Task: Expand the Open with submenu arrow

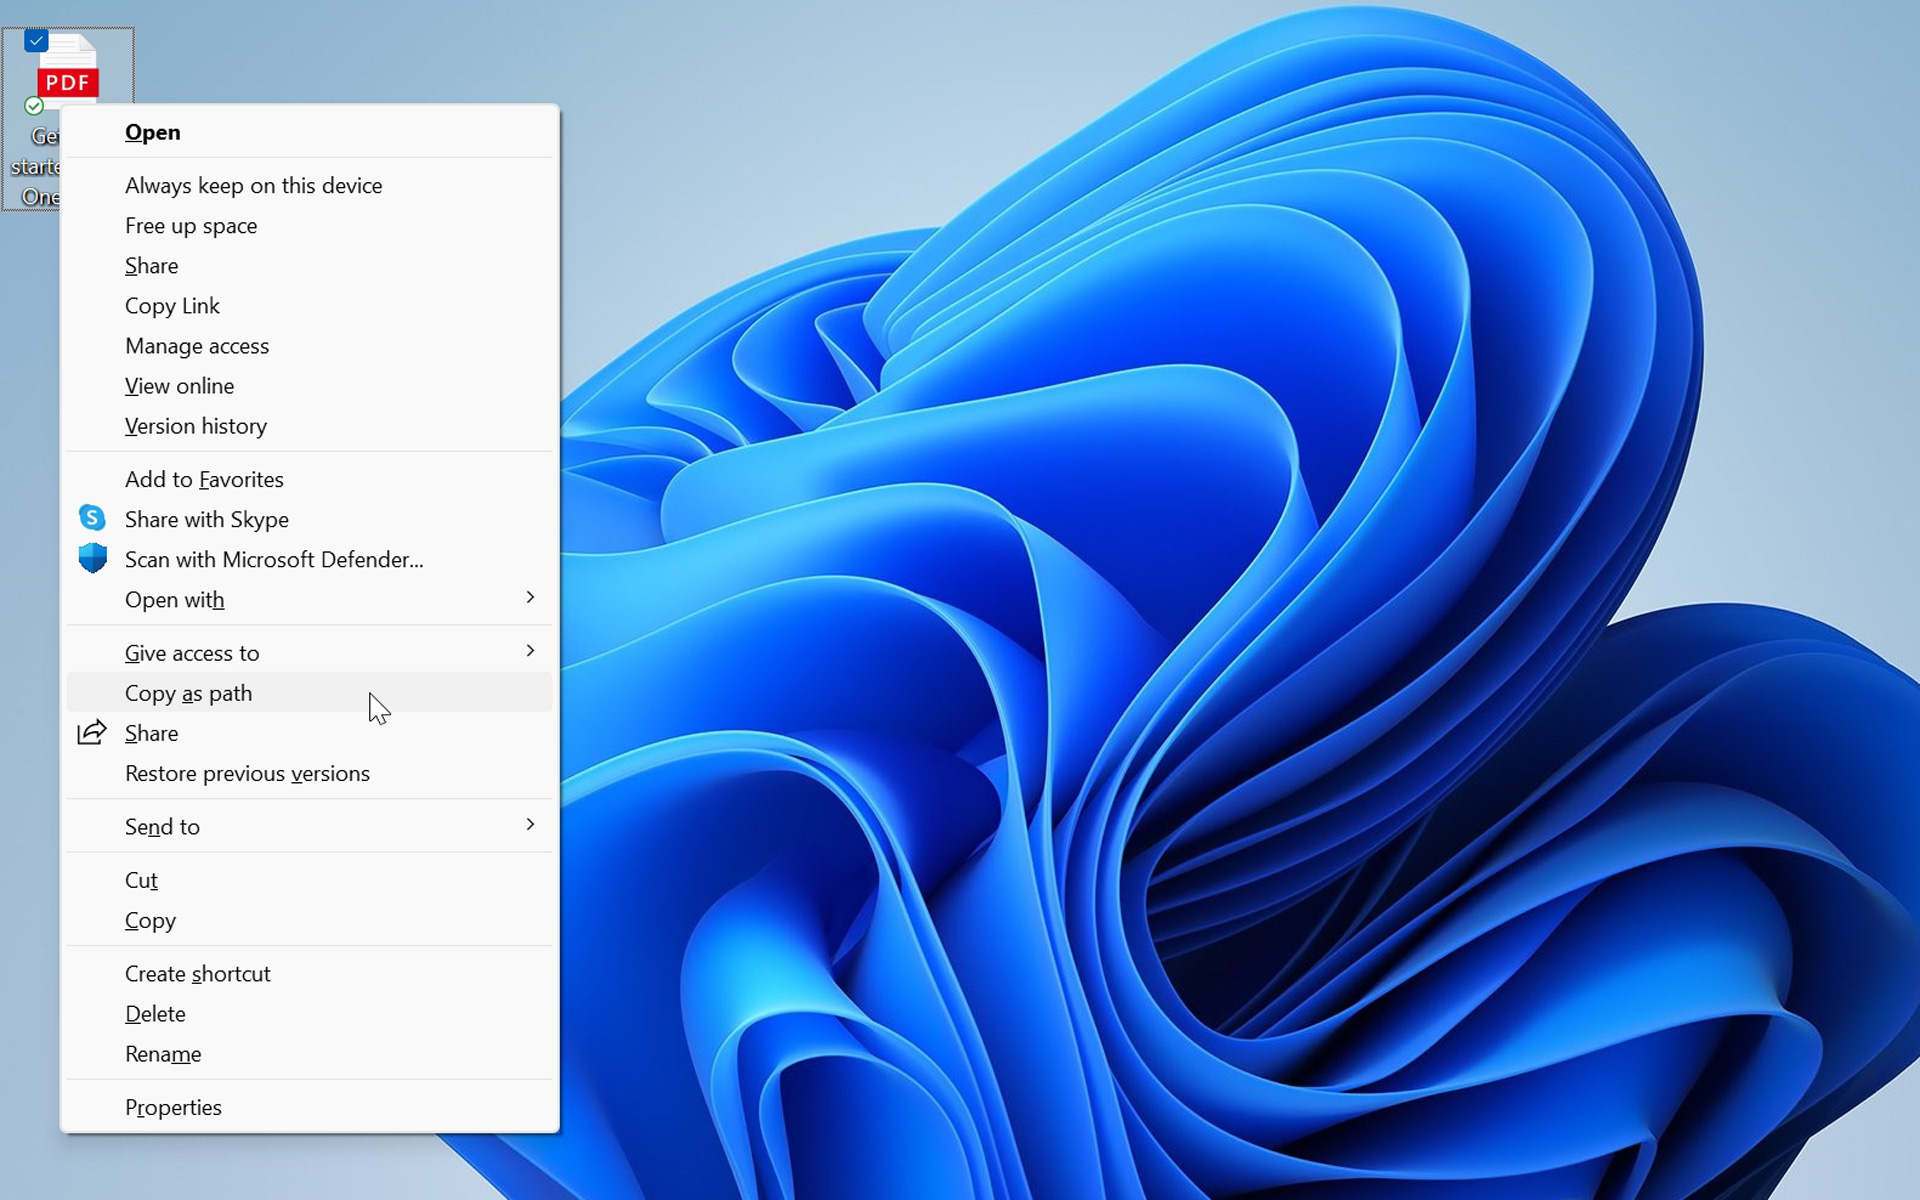Action: click(x=530, y=597)
